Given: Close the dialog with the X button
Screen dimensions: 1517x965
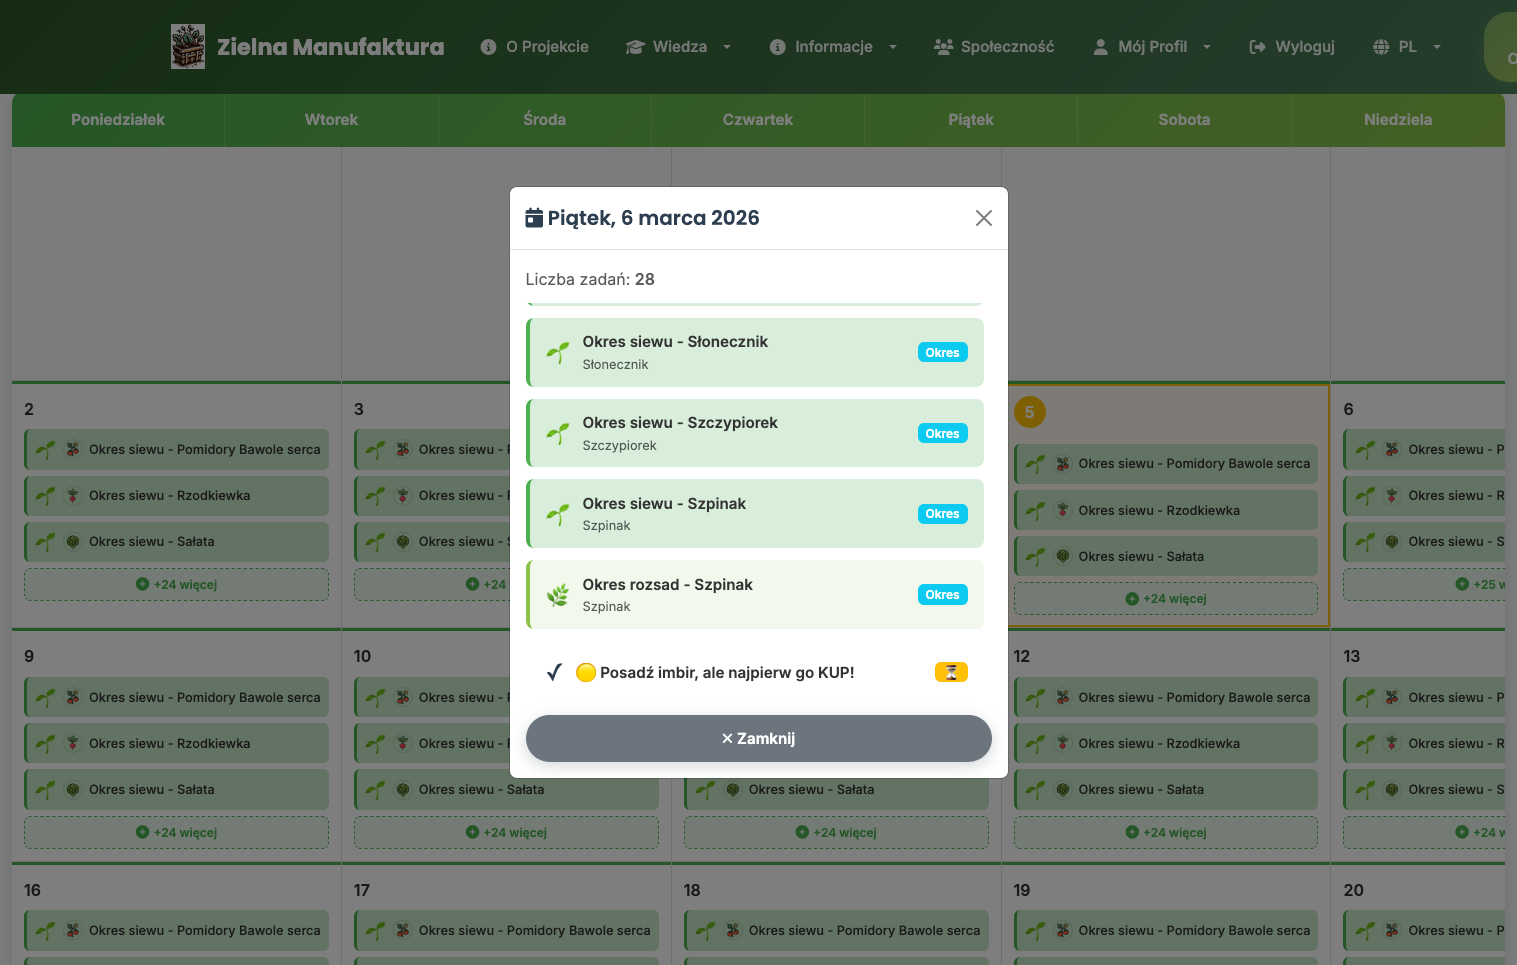Looking at the screenshot, I should tap(984, 218).
